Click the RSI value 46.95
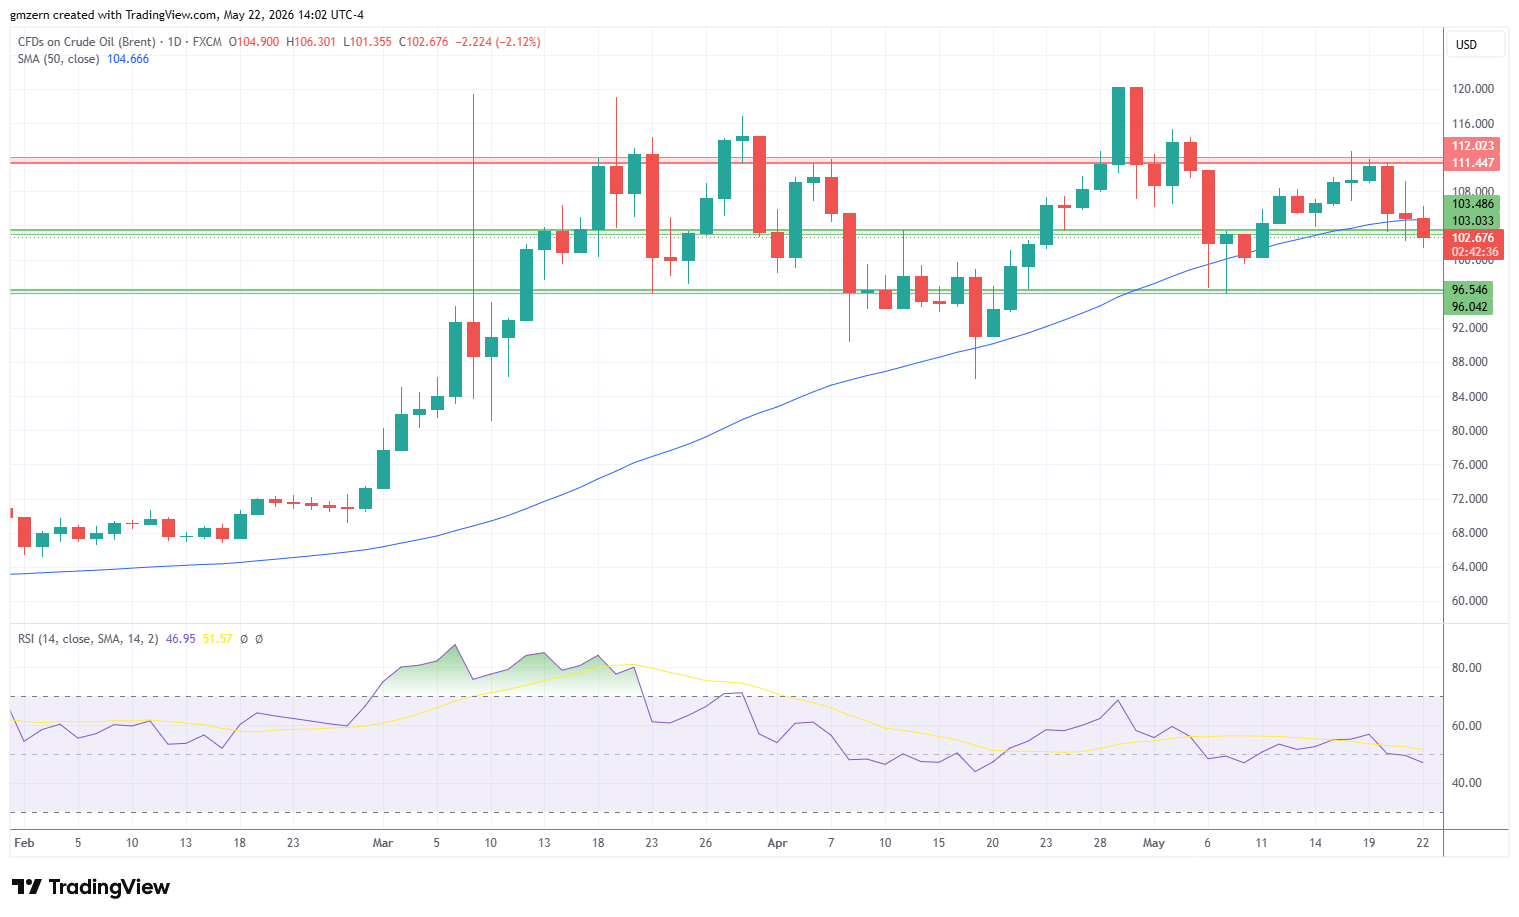The height and width of the screenshot is (917, 1519). point(181,638)
